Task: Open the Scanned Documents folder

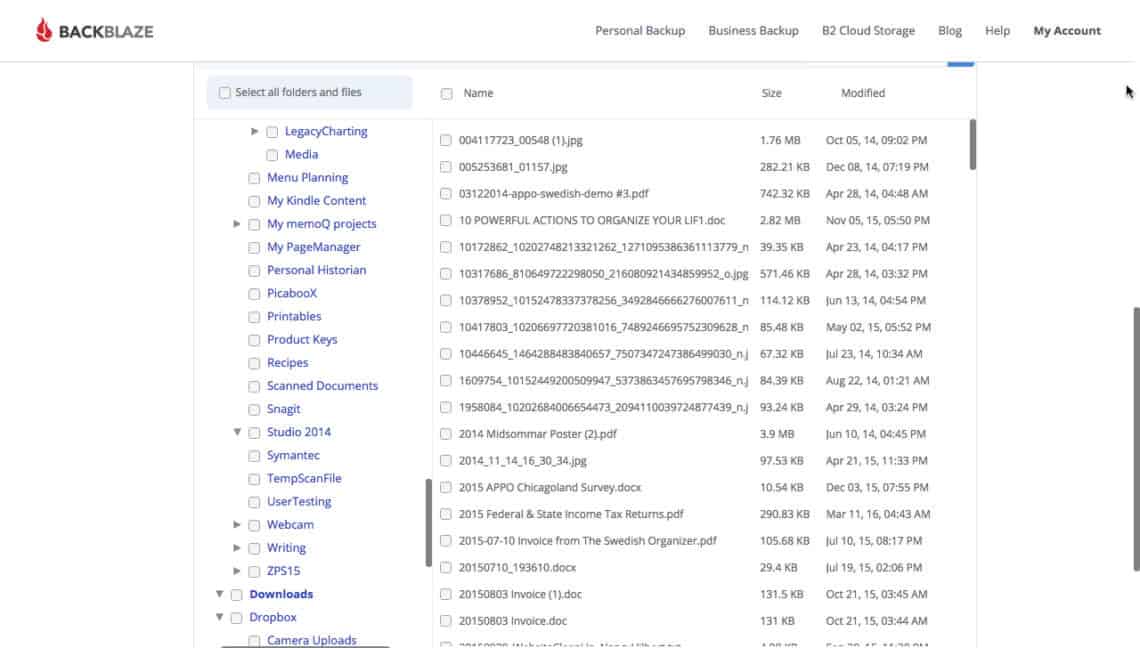Action: tap(322, 385)
